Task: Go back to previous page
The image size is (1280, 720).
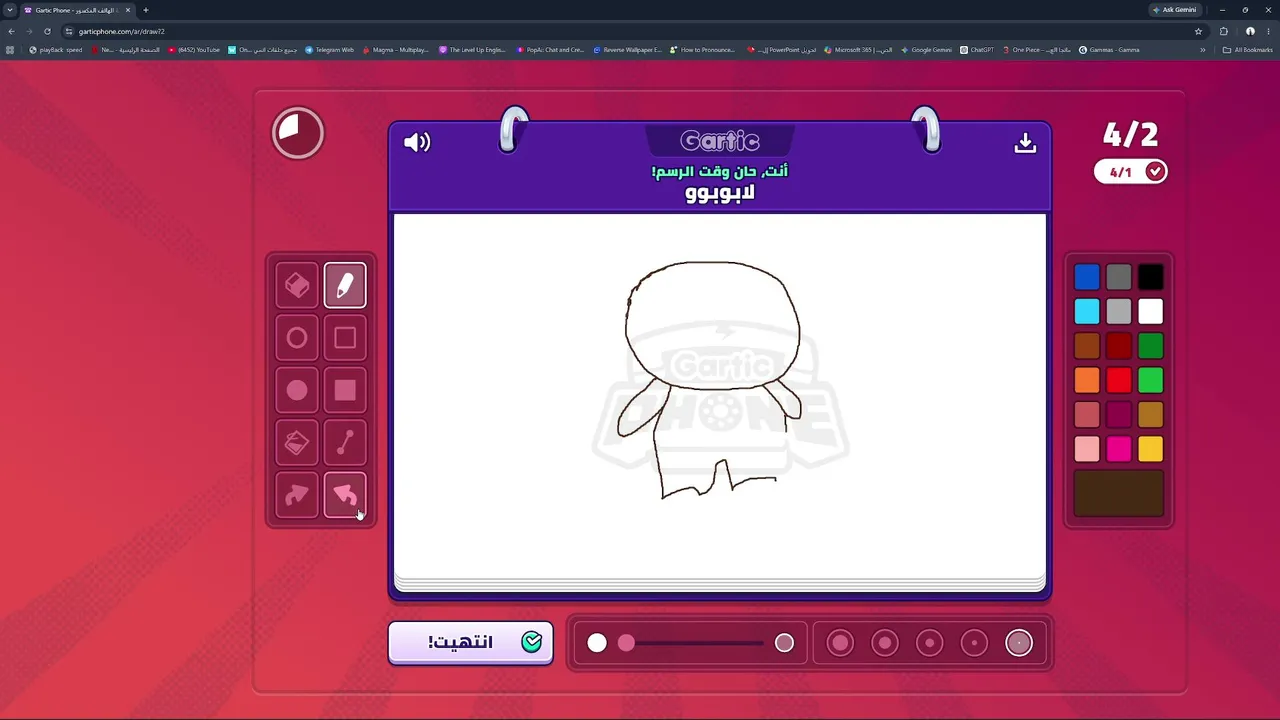Action: pos(11,31)
